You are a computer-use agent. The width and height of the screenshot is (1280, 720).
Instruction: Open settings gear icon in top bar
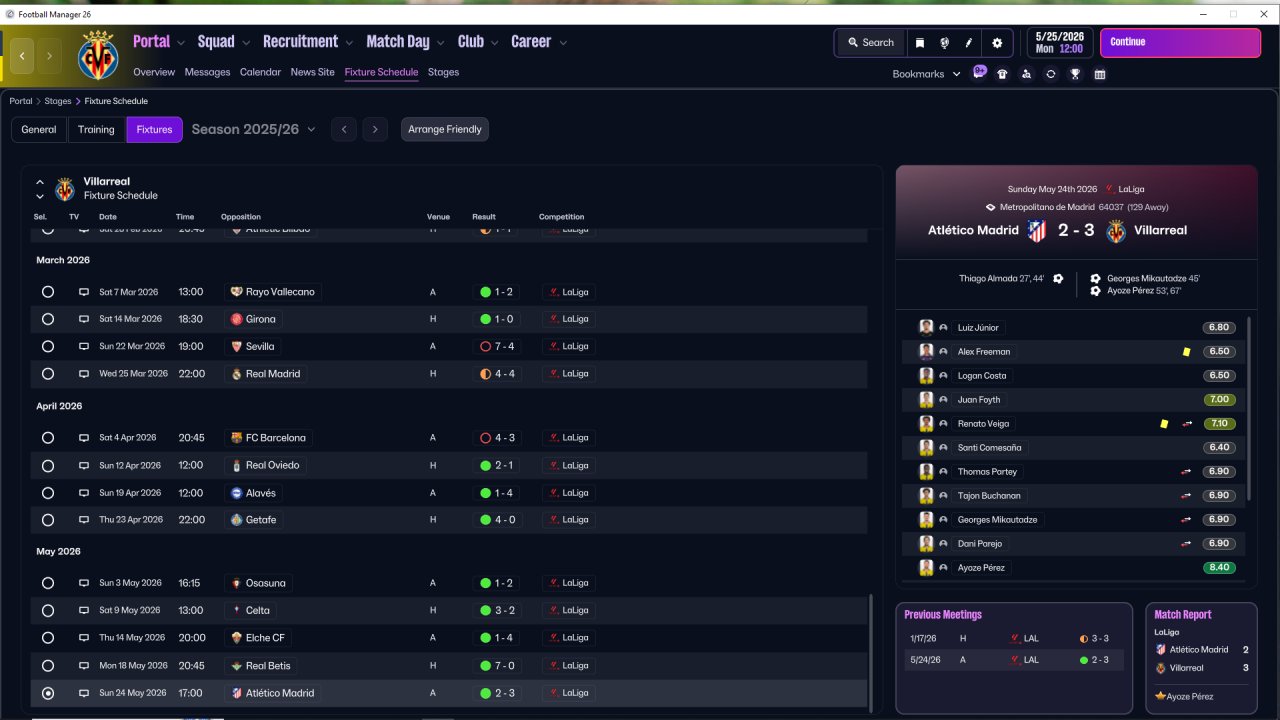(x=997, y=43)
